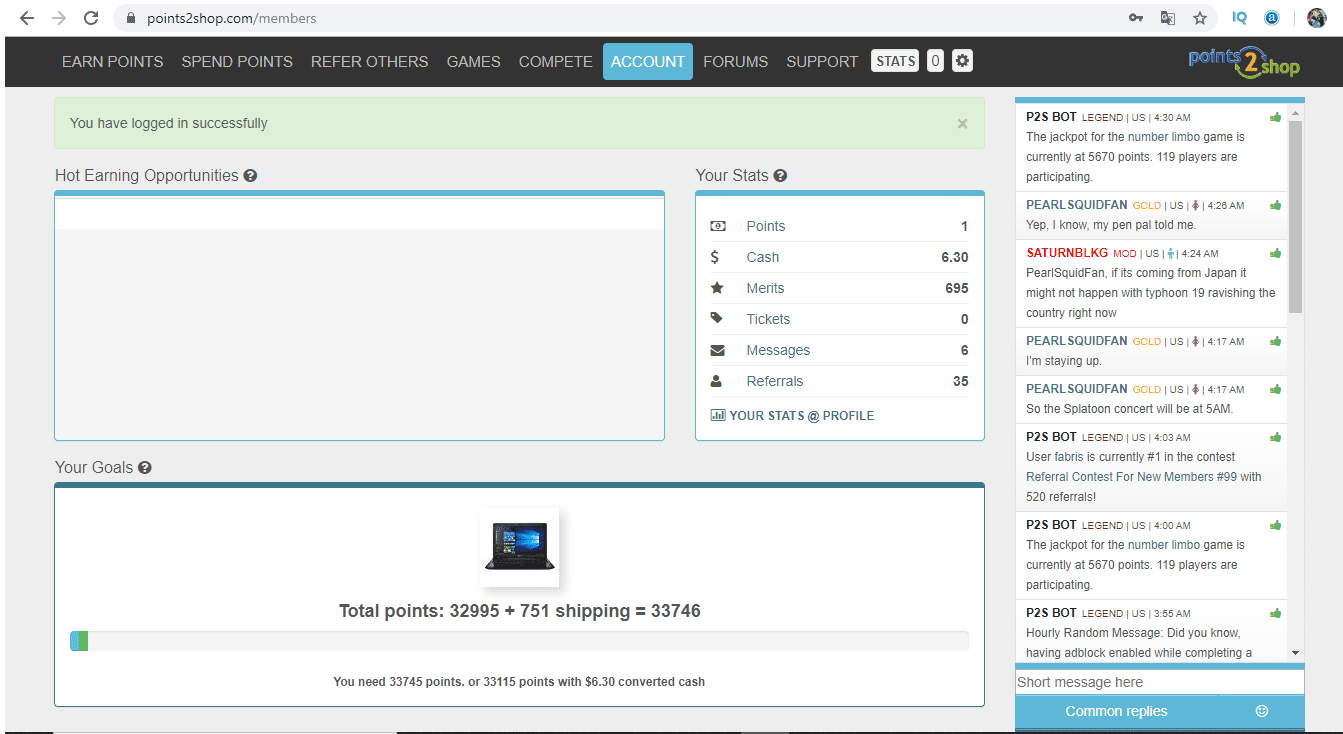Click the blue 'a' extension icon
Screen dimensions: 1343x734
tap(1272, 18)
